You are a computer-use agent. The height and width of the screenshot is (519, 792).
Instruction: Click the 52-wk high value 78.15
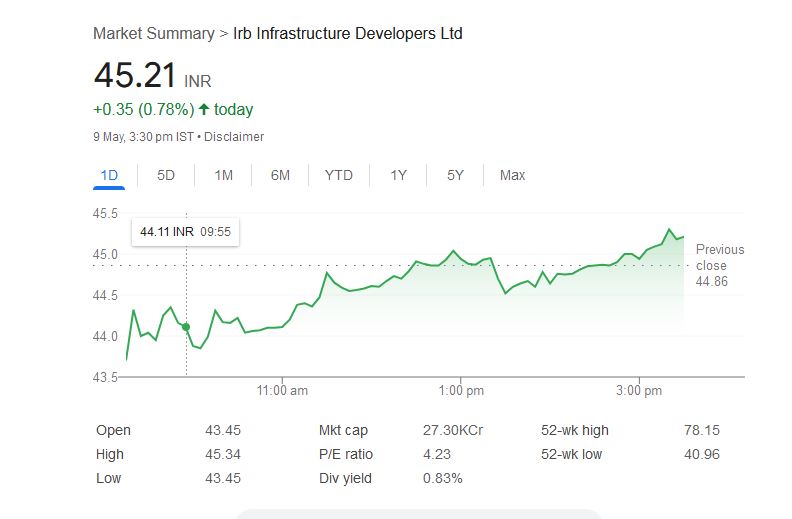tap(702, 430)
